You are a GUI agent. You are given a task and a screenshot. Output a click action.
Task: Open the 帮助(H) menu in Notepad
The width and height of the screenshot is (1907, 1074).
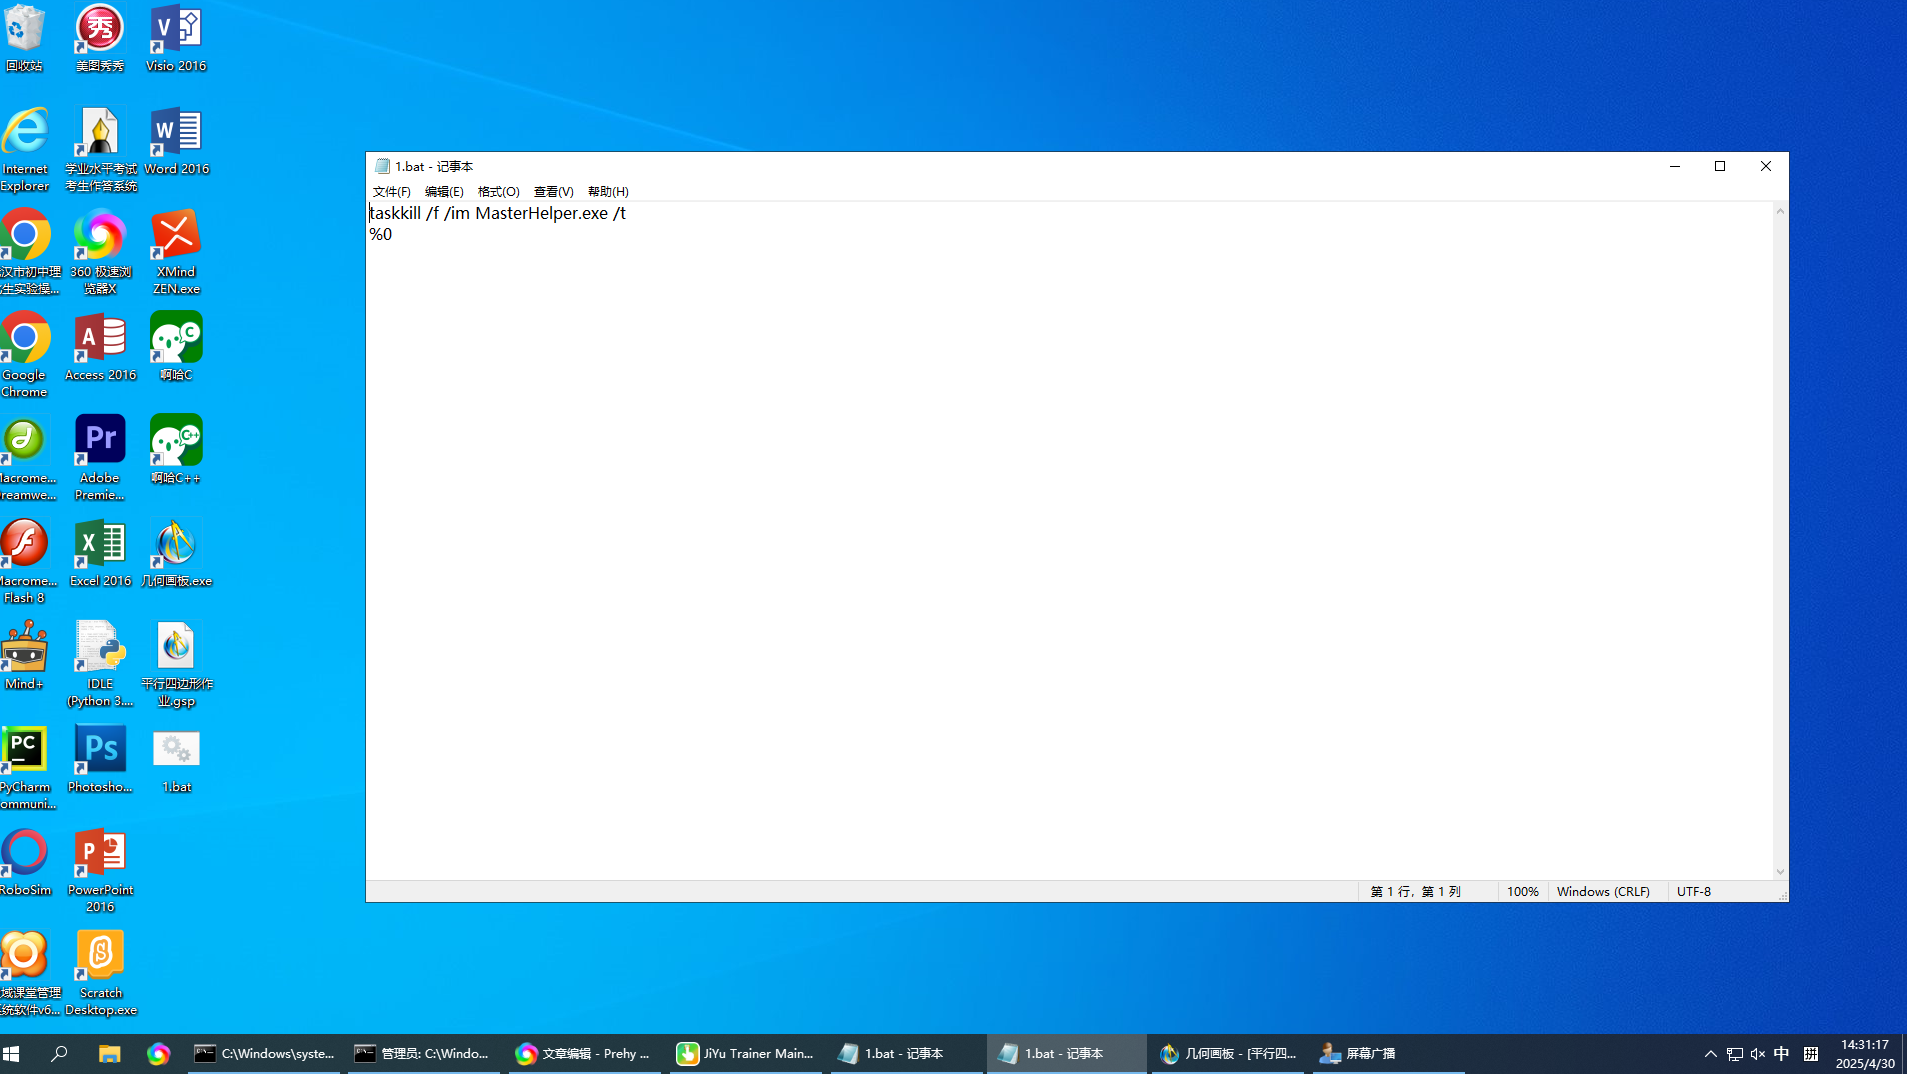608,192
